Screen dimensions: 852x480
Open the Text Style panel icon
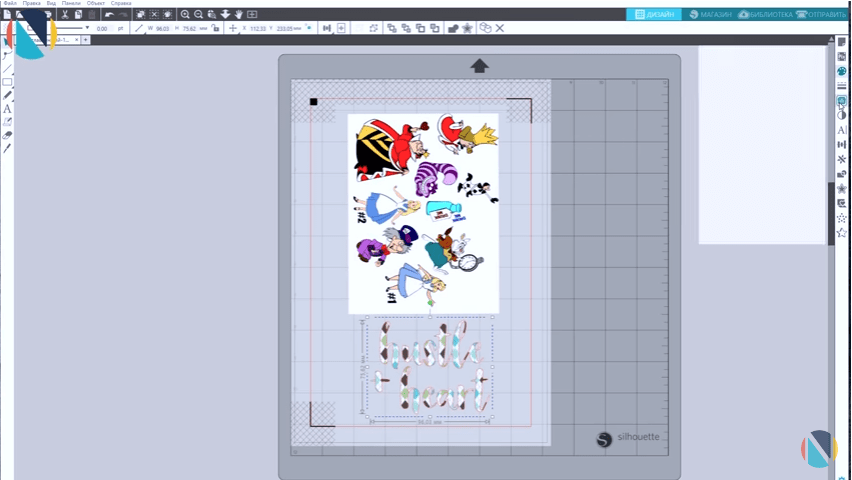[x=842, y=130]
